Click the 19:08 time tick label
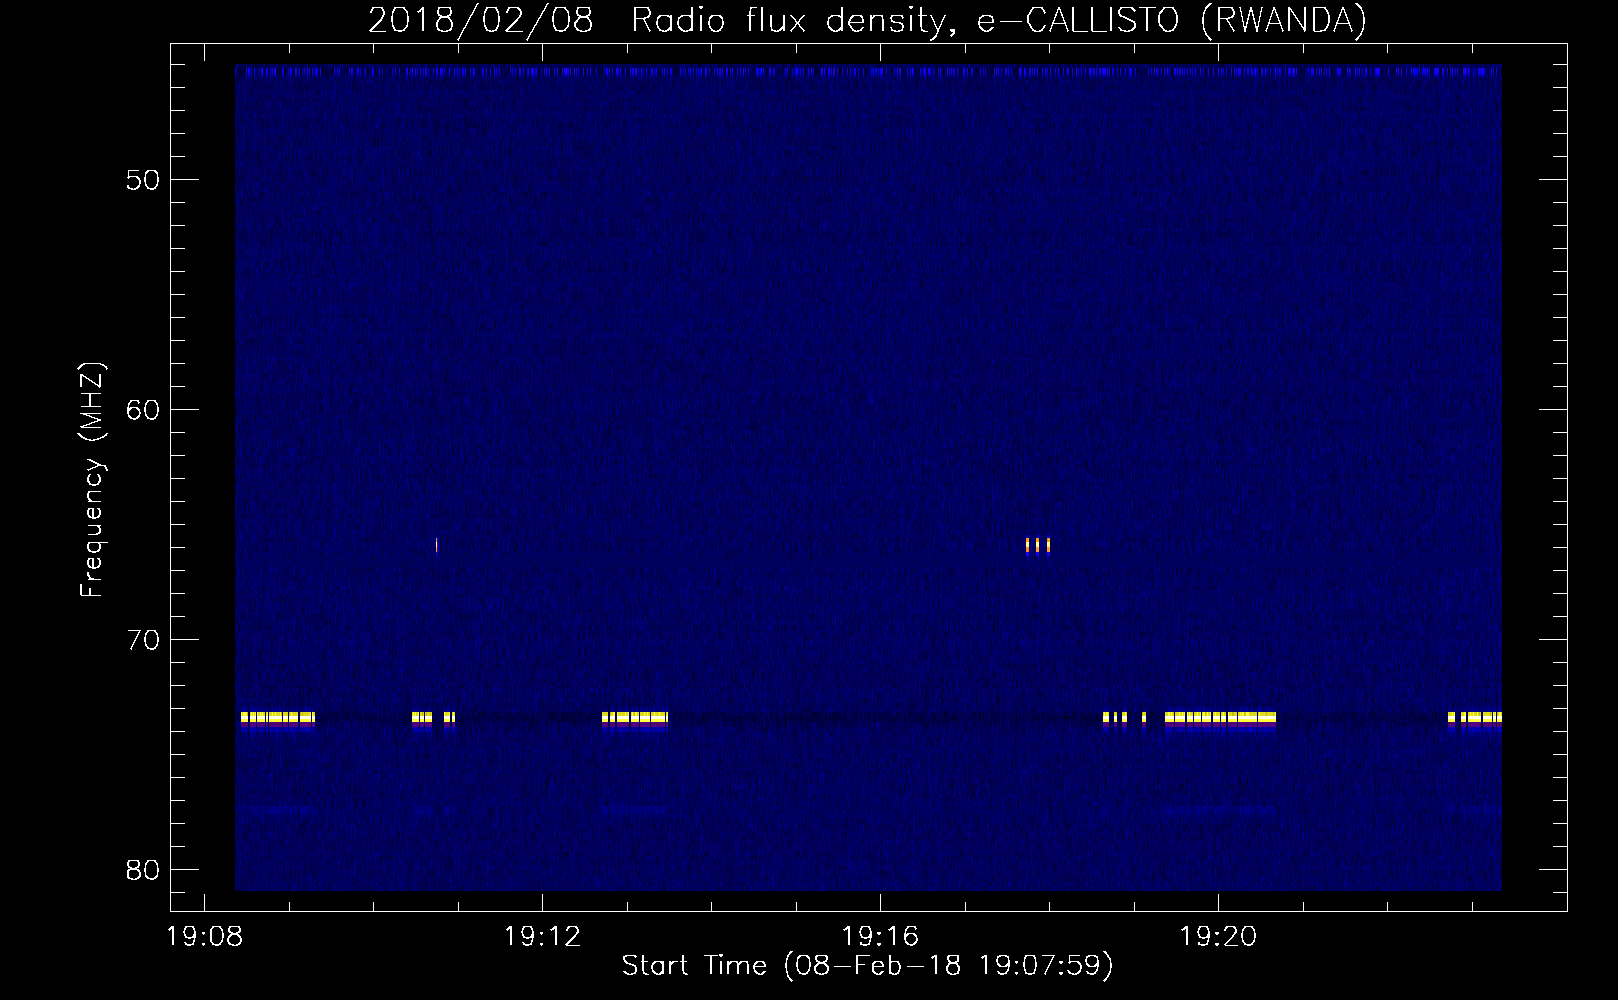The height and width of the screenshot is (1000, 1618). point(204,937)
